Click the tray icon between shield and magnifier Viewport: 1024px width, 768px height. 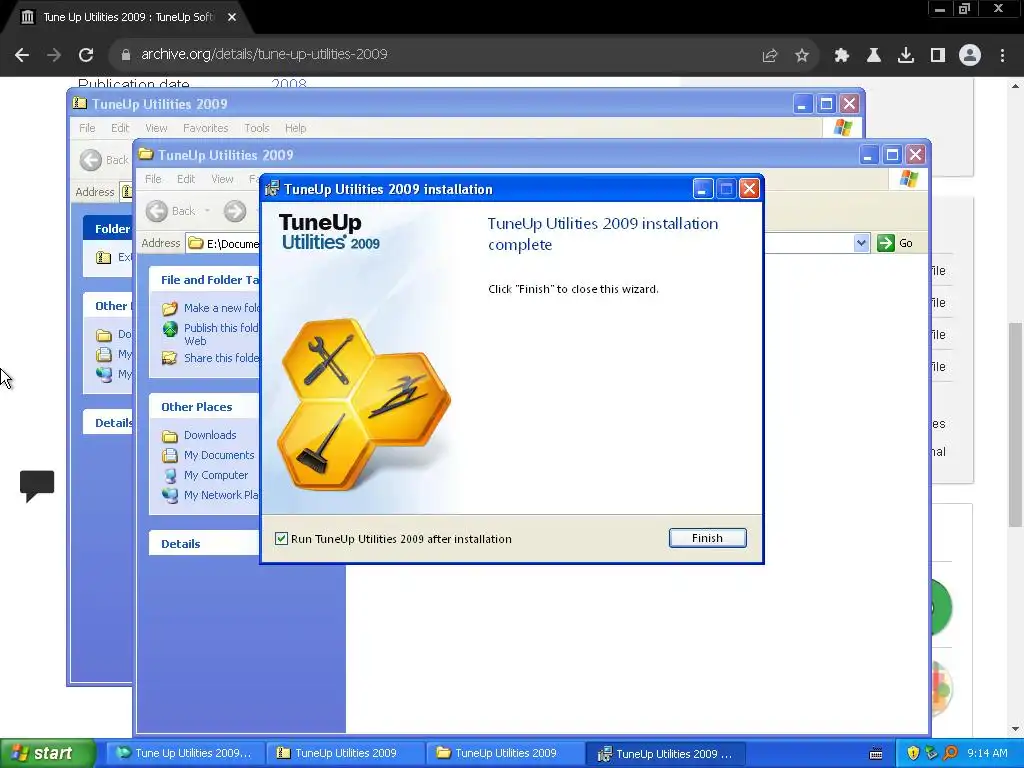point(931,754)
